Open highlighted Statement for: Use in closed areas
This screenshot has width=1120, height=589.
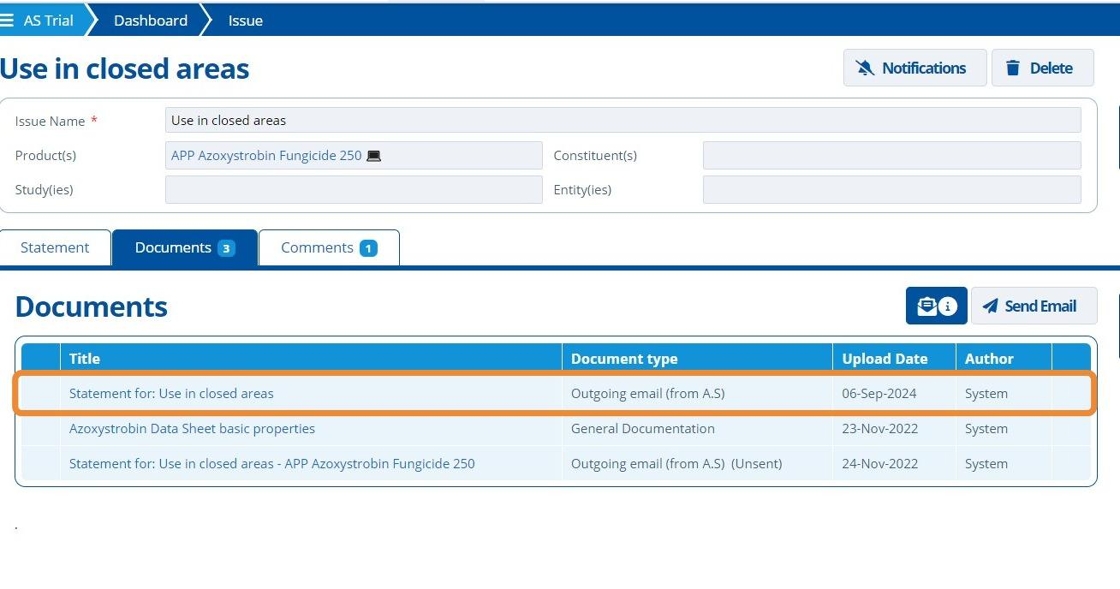(171, 393)
